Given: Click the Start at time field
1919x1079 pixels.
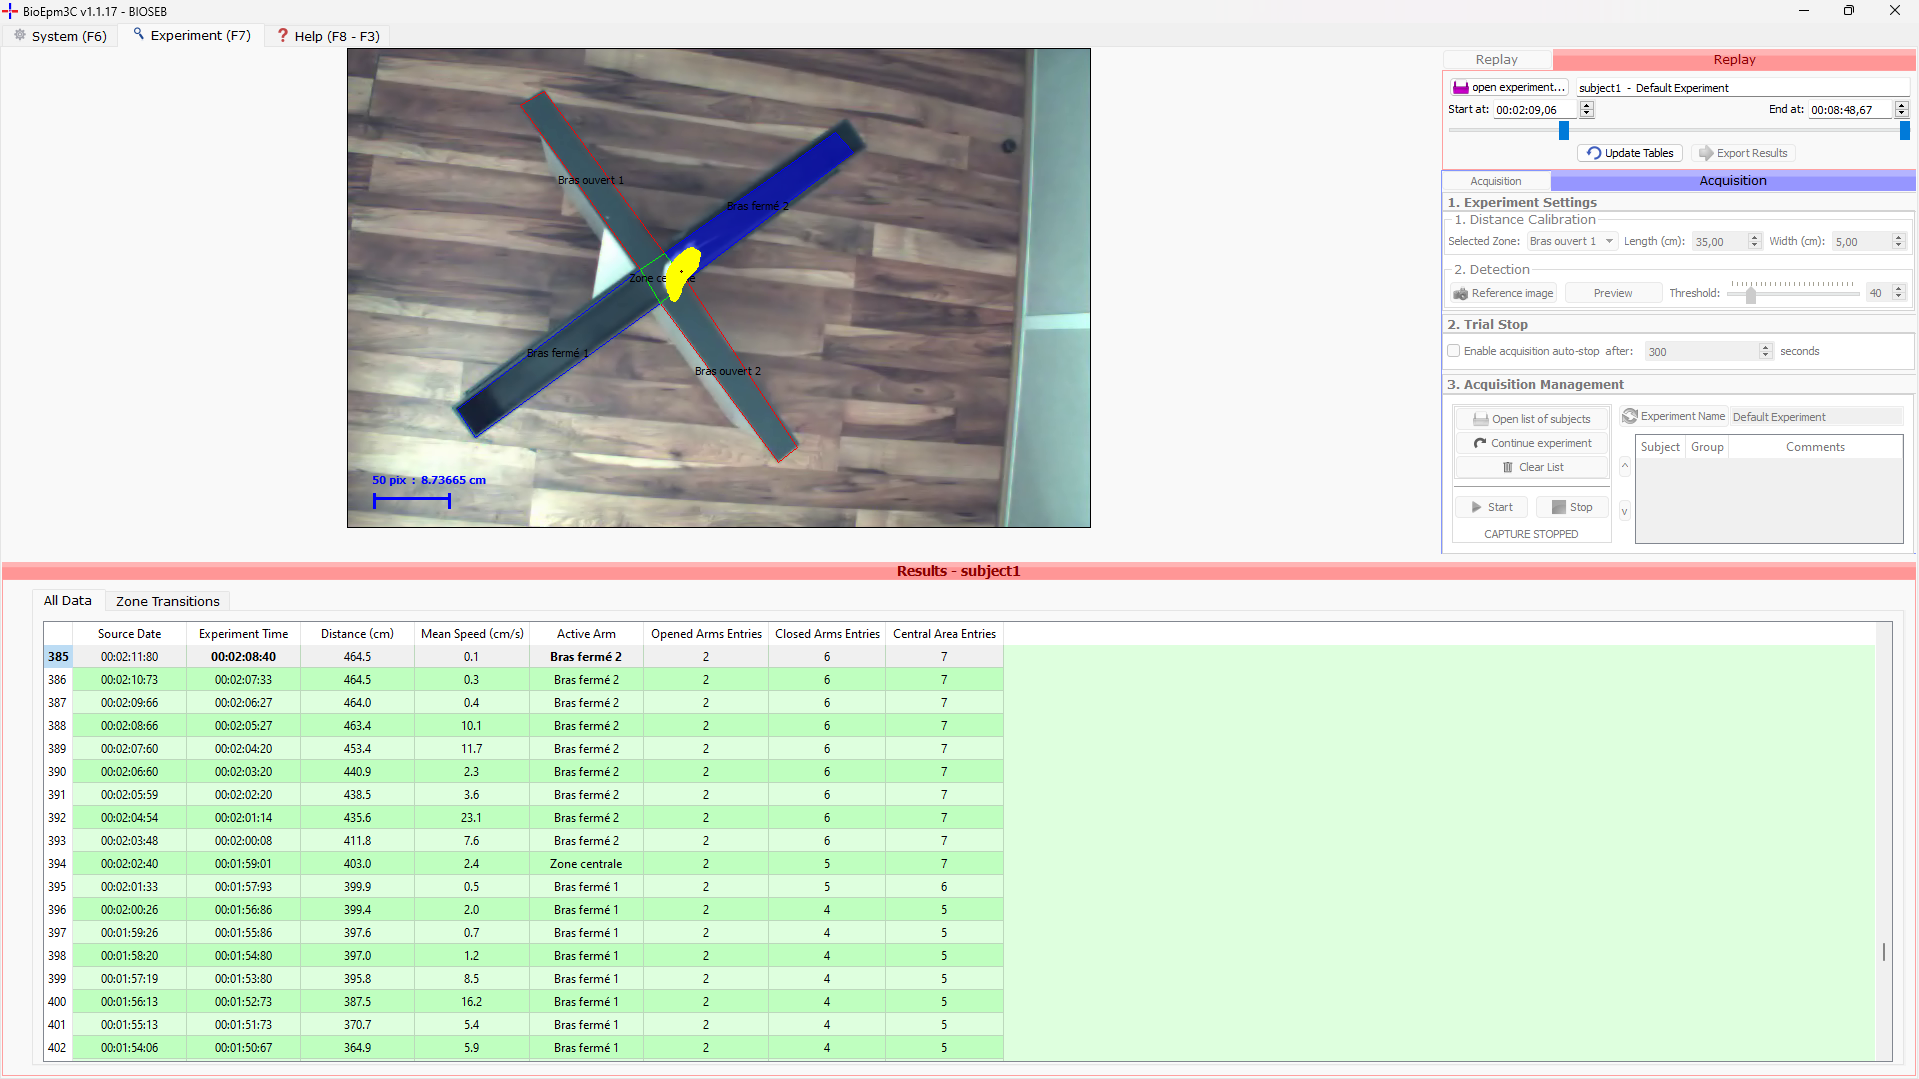Looking at the screenshot, I should click(x=1534, y=110).
